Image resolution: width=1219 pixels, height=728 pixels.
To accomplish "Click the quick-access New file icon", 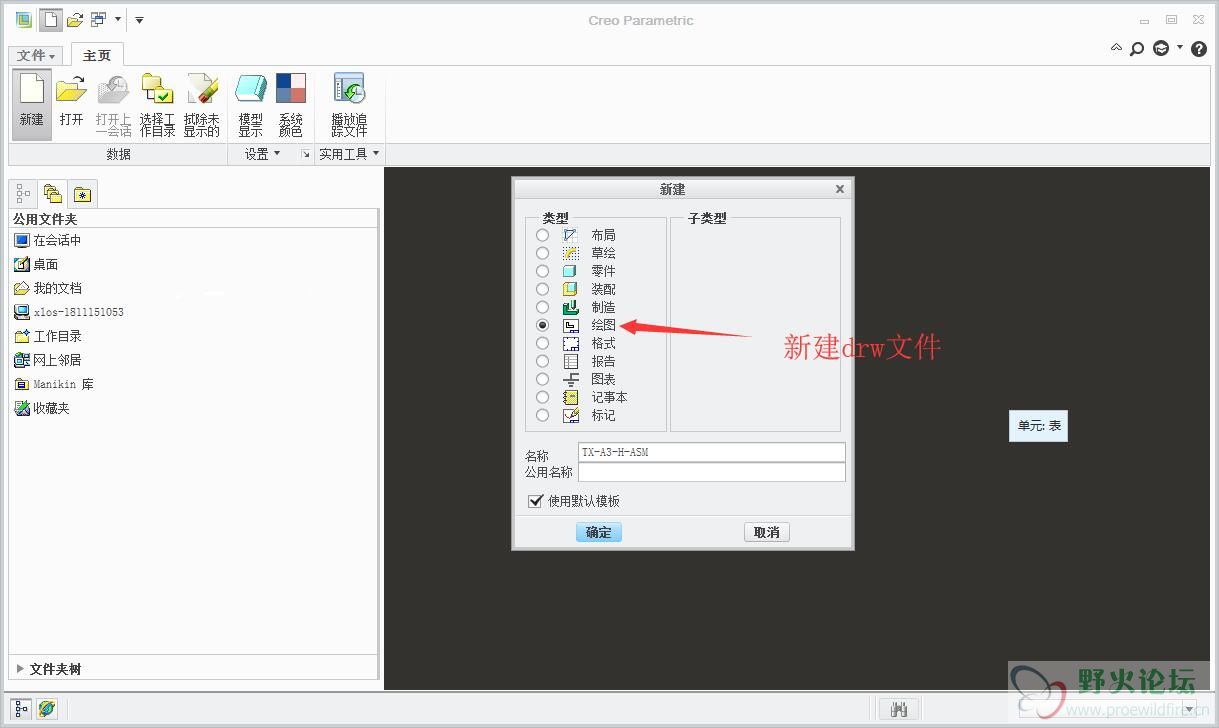I will [50, 20].
